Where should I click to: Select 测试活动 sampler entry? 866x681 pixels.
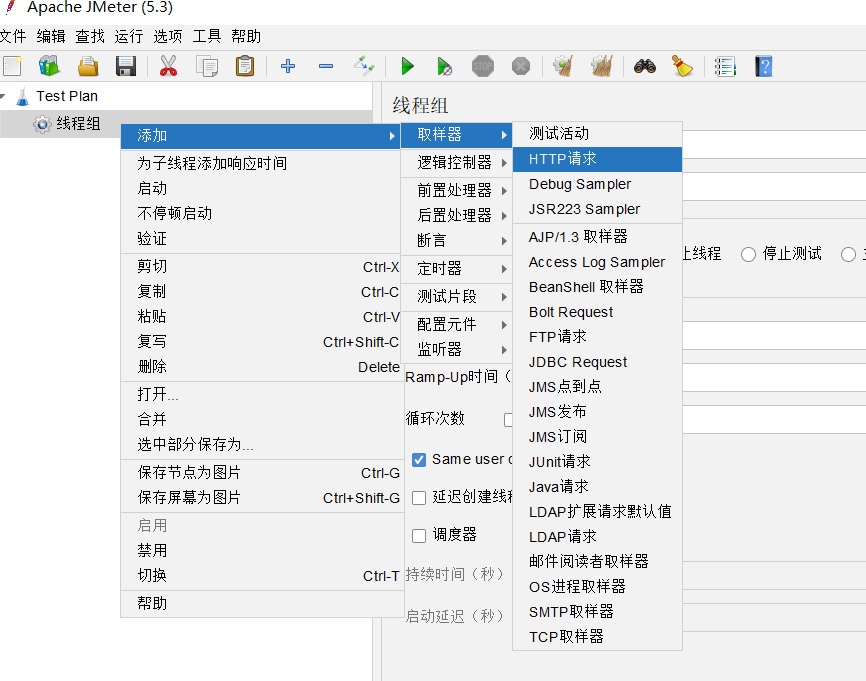point(598,134)
